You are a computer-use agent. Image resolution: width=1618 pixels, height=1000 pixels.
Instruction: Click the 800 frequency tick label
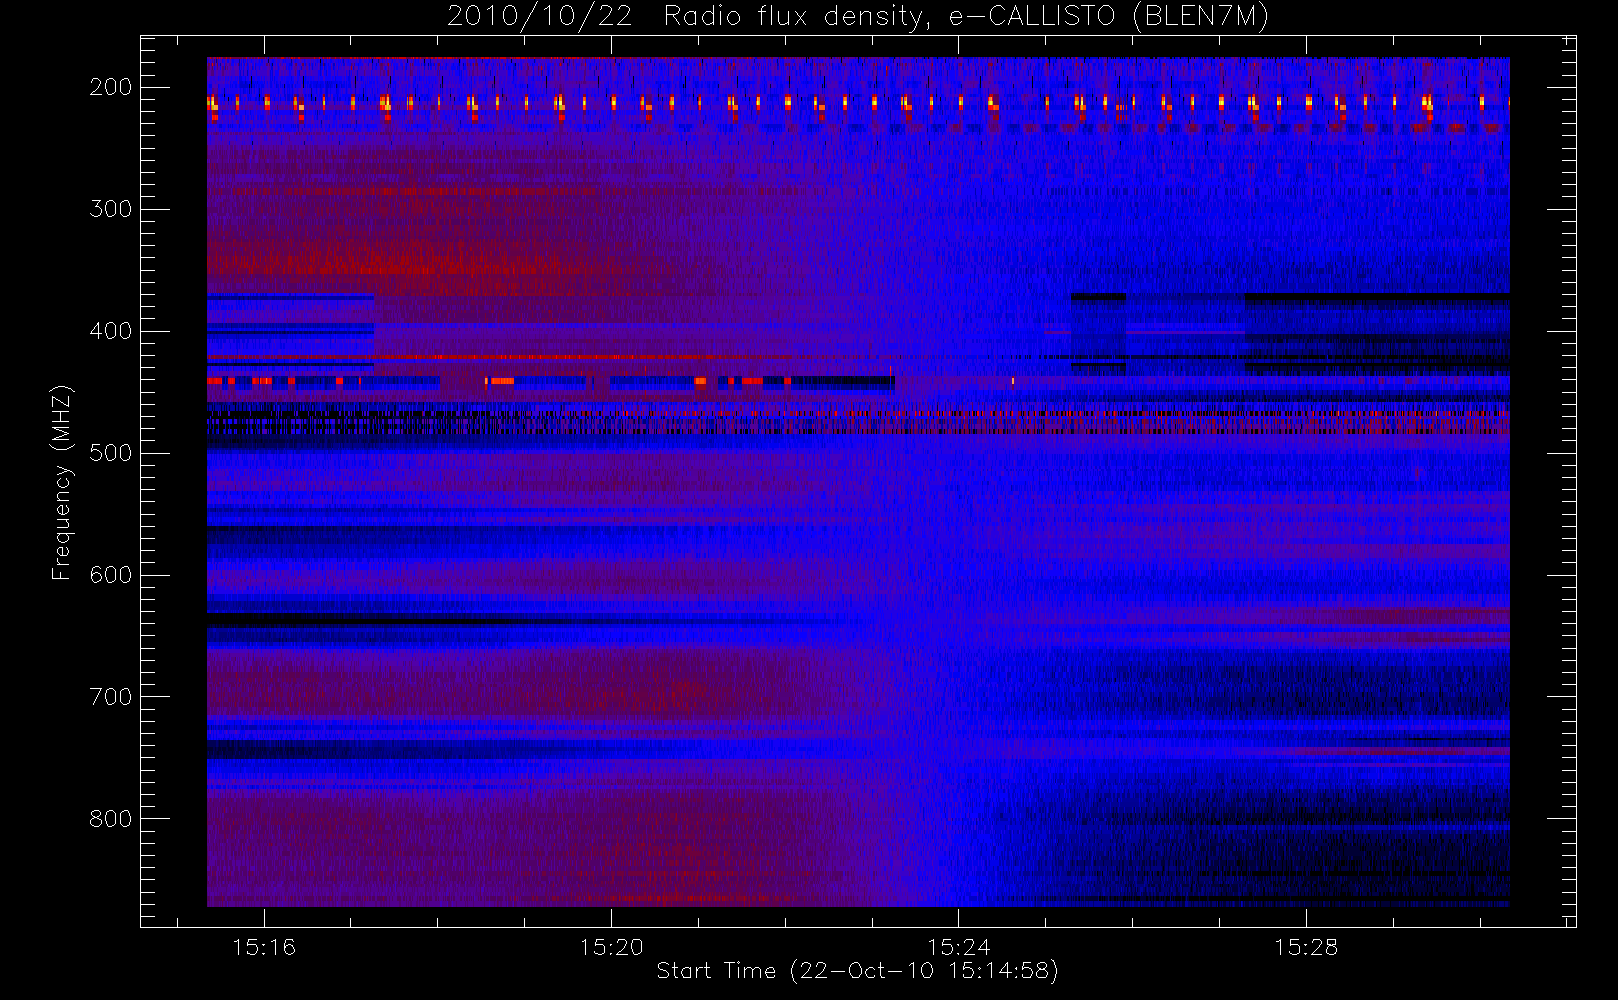pos(111,819)
